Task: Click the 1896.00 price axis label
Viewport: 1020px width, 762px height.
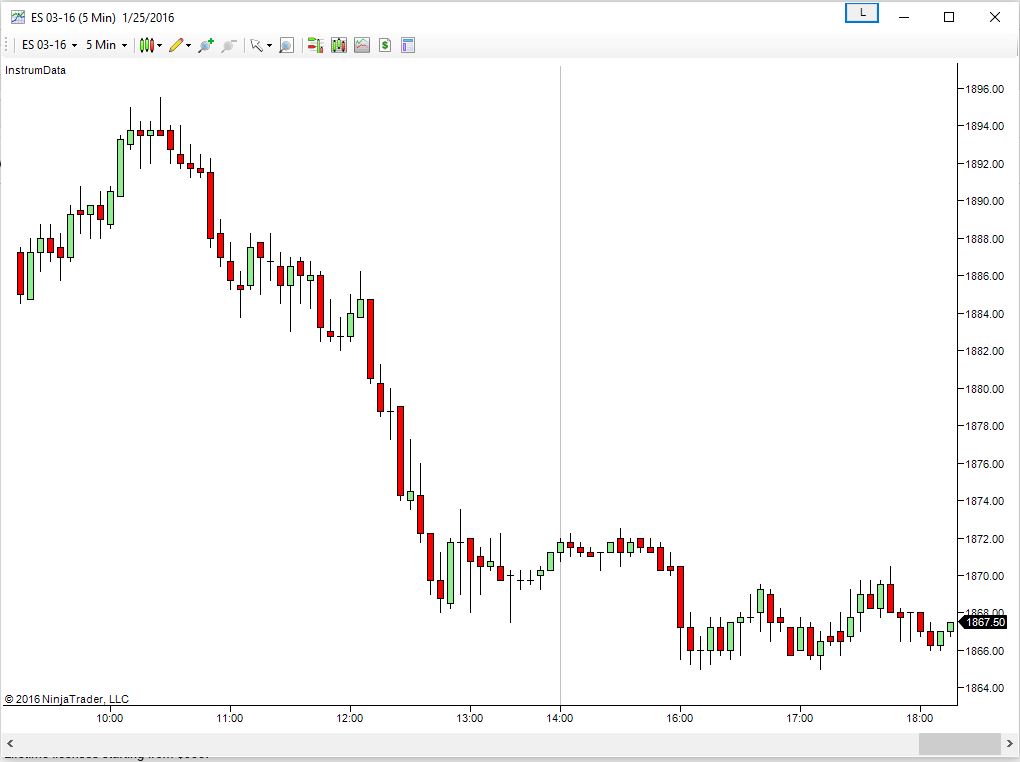Action: coord(984,89)
